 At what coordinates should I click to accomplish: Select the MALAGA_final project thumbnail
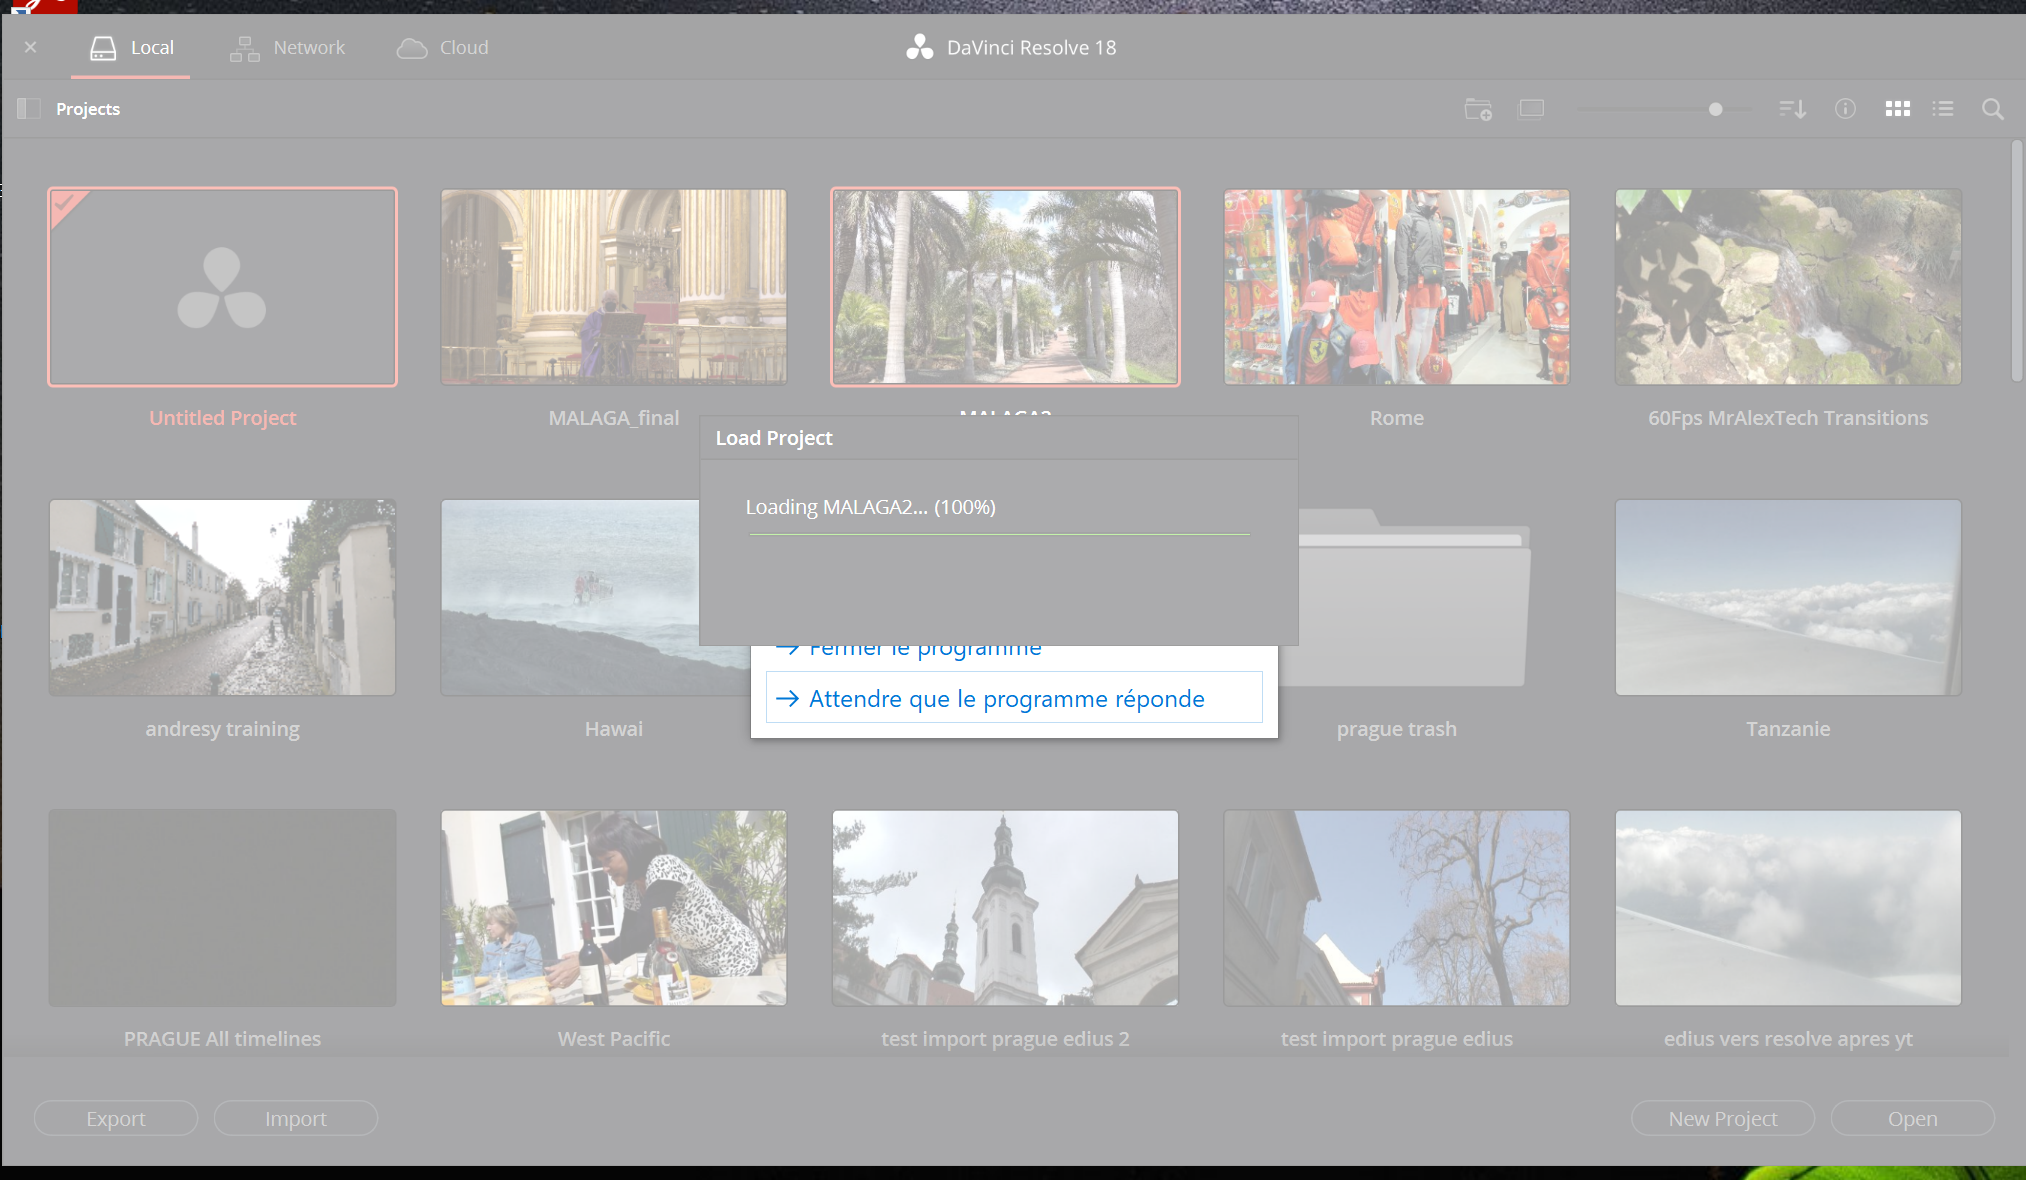pyautogui.click(x=613, y=287)
